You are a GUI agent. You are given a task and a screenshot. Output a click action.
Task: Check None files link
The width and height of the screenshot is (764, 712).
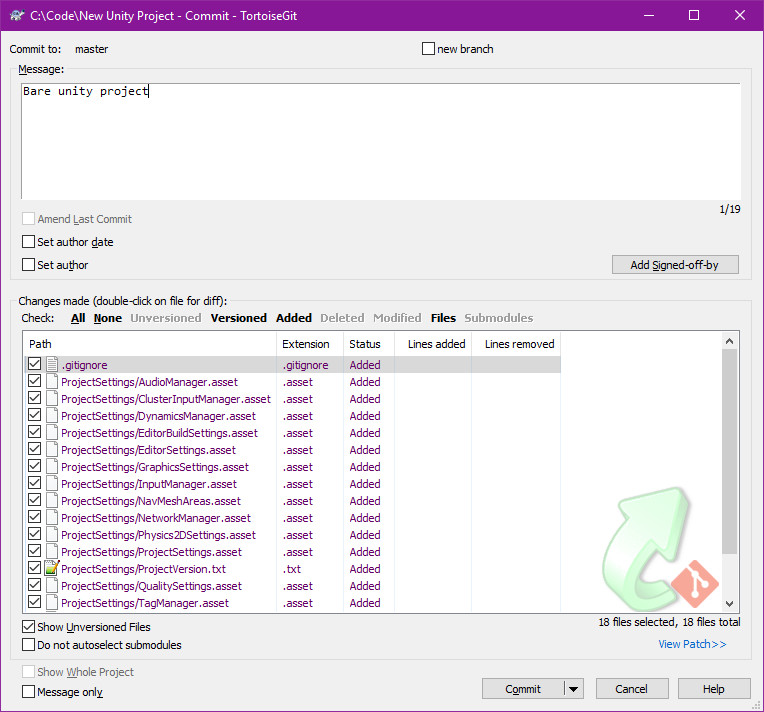pyautogui.click(x=108, y=318)
